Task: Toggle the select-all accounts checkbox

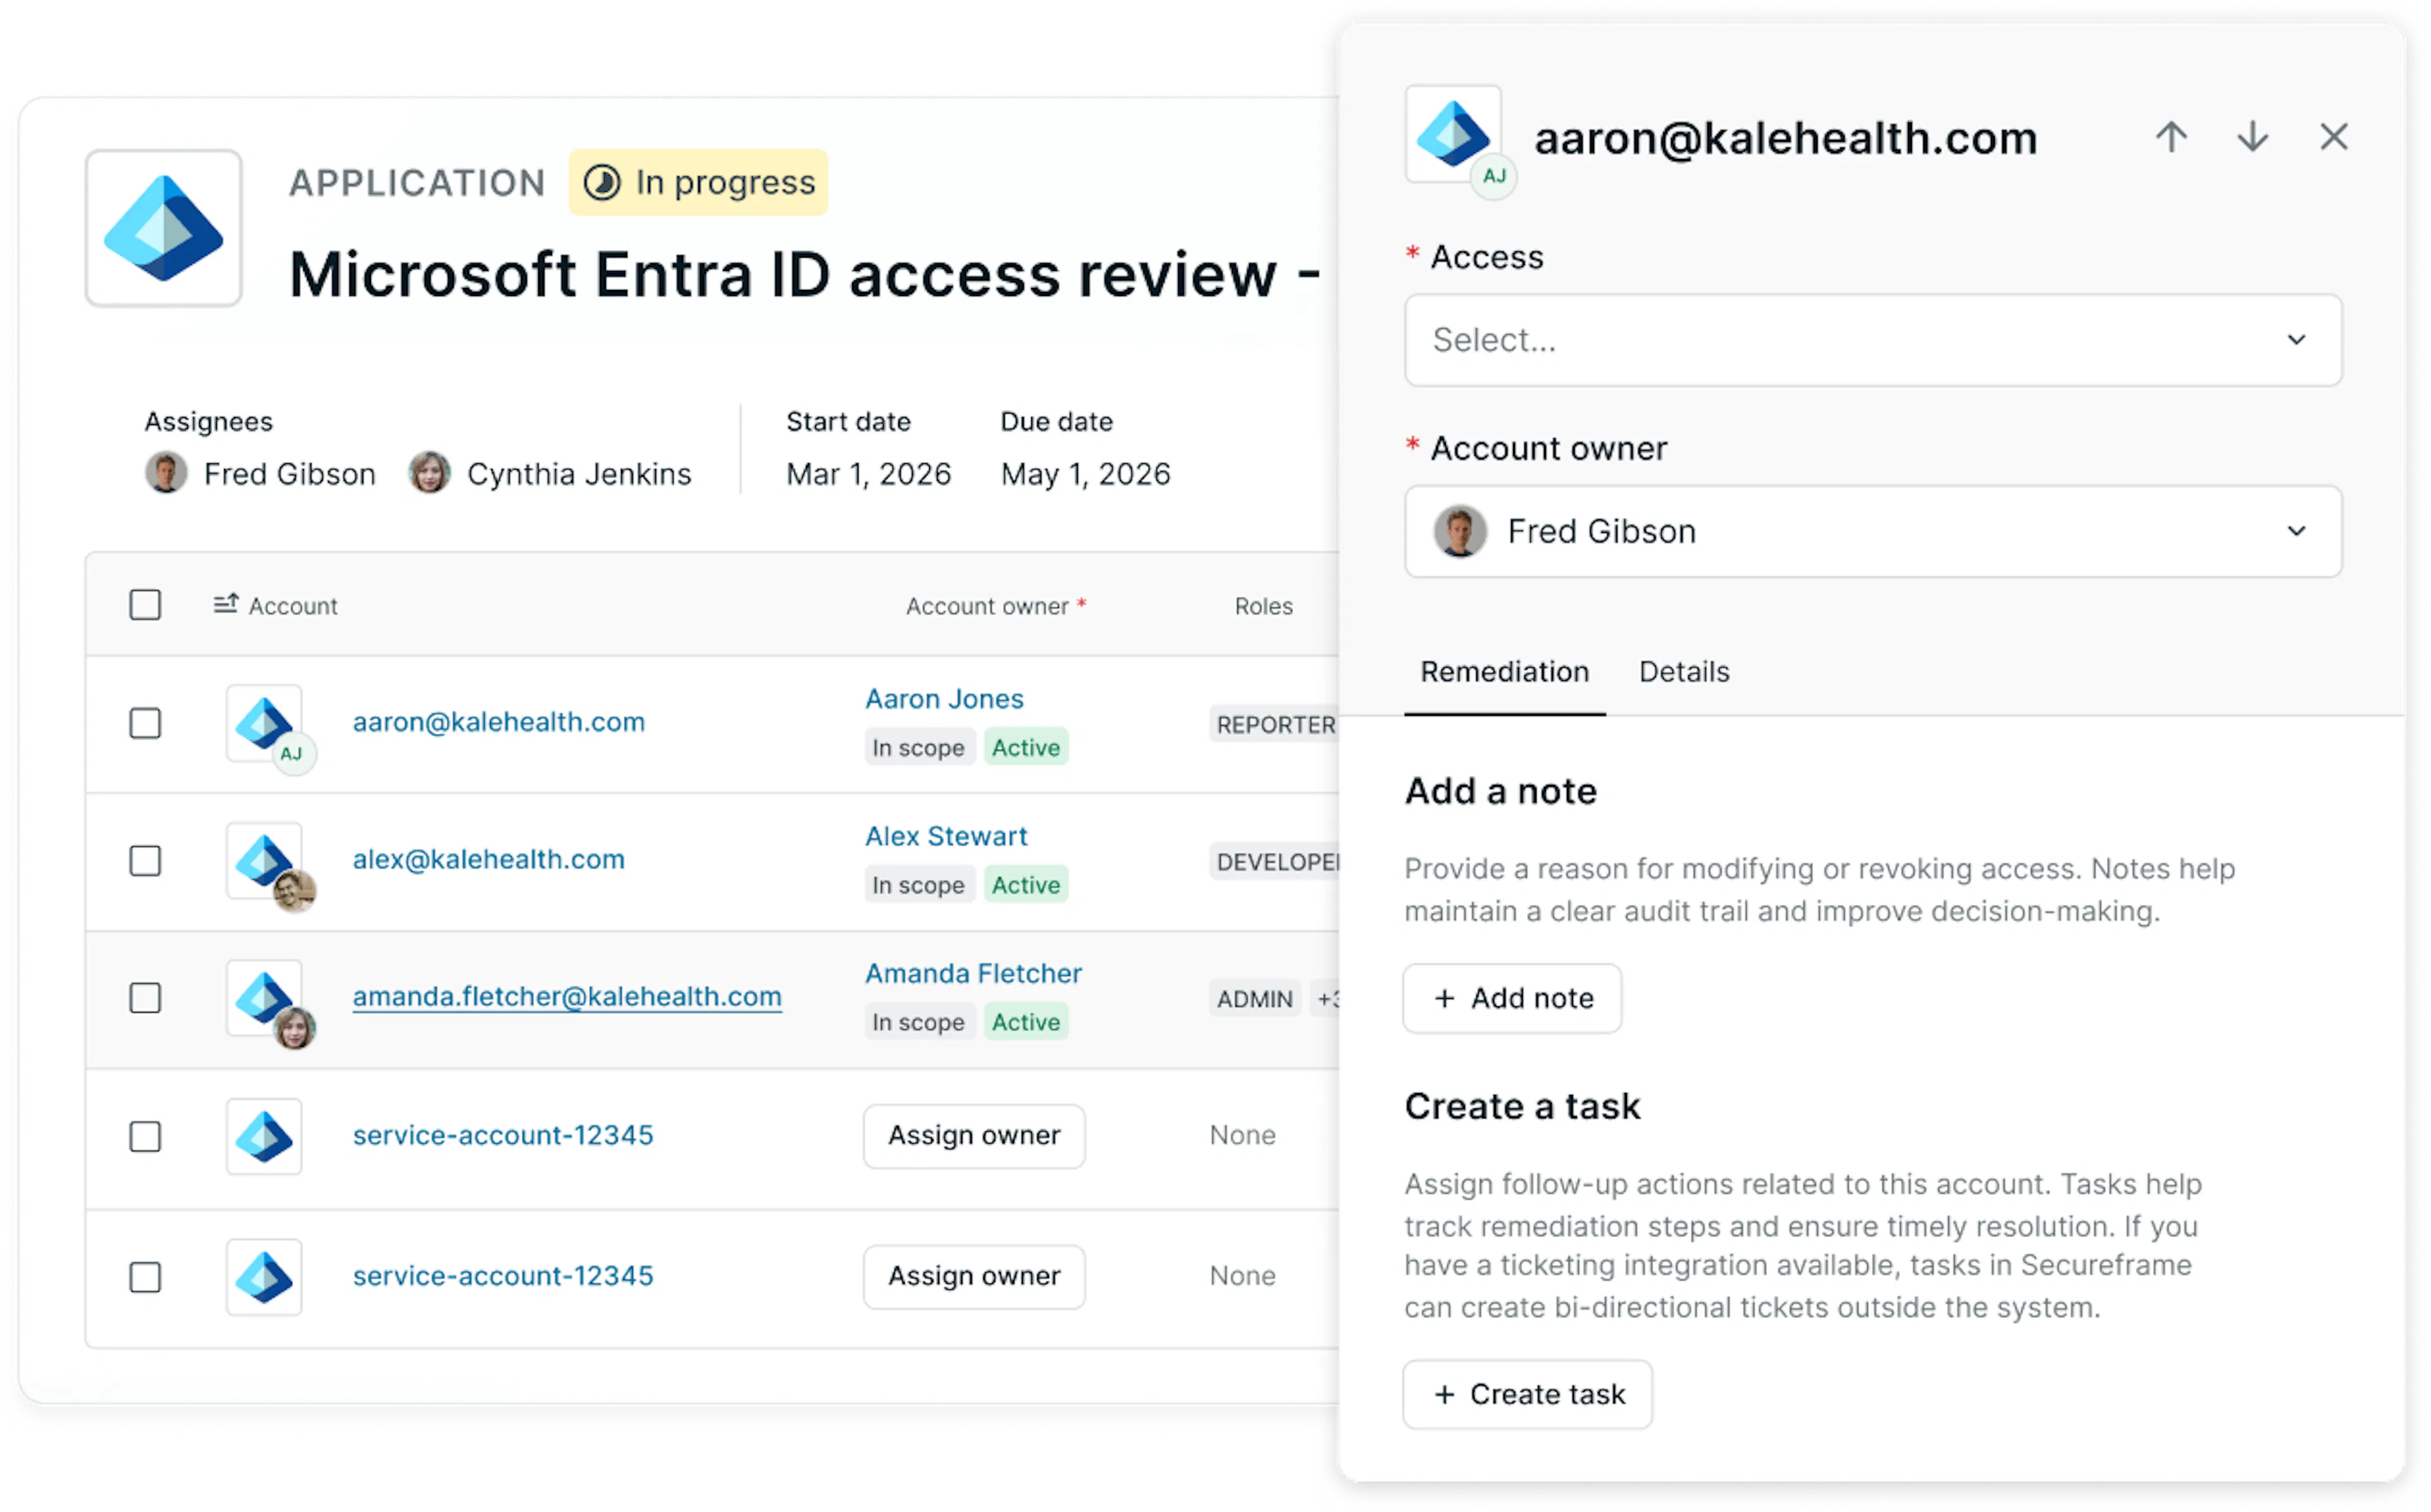Action: tap(145, 605)
